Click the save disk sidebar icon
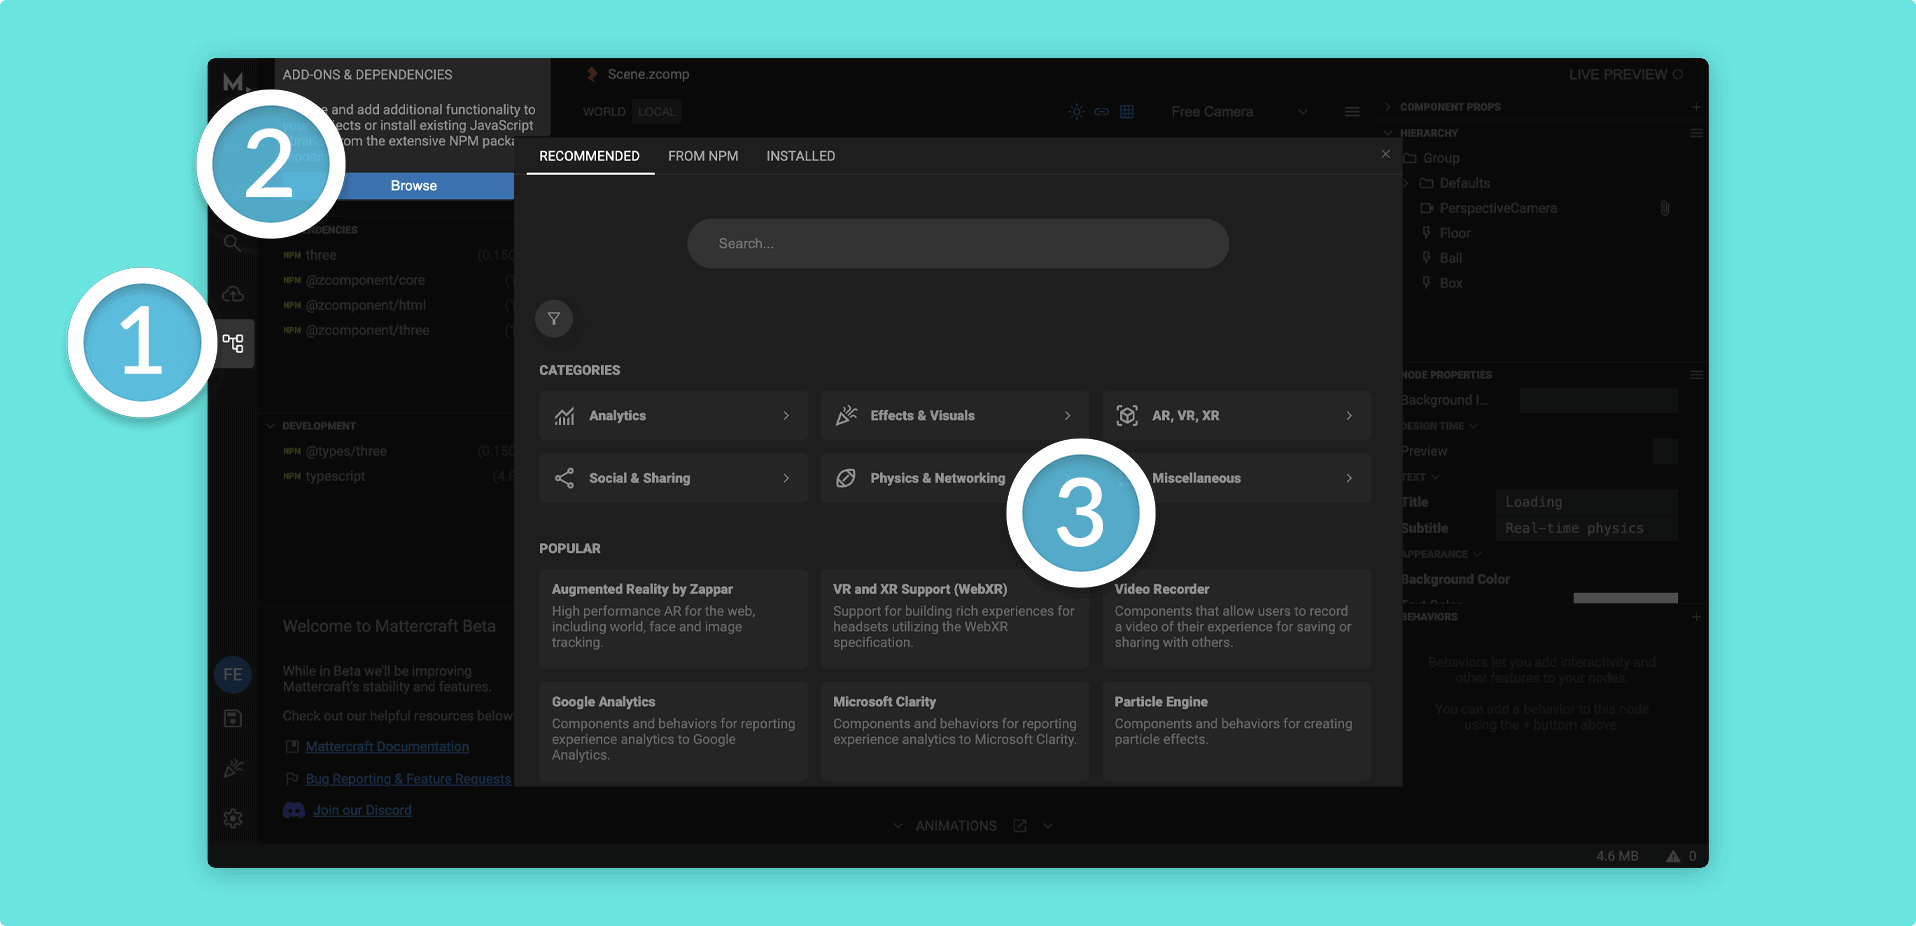Screen dimensions: 1916x926 (233, 718)
